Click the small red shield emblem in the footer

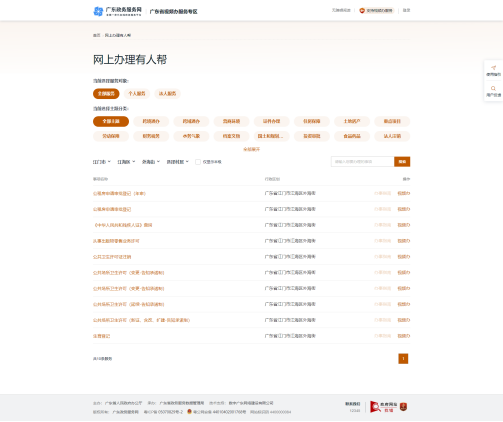click(x=403, y=407)
